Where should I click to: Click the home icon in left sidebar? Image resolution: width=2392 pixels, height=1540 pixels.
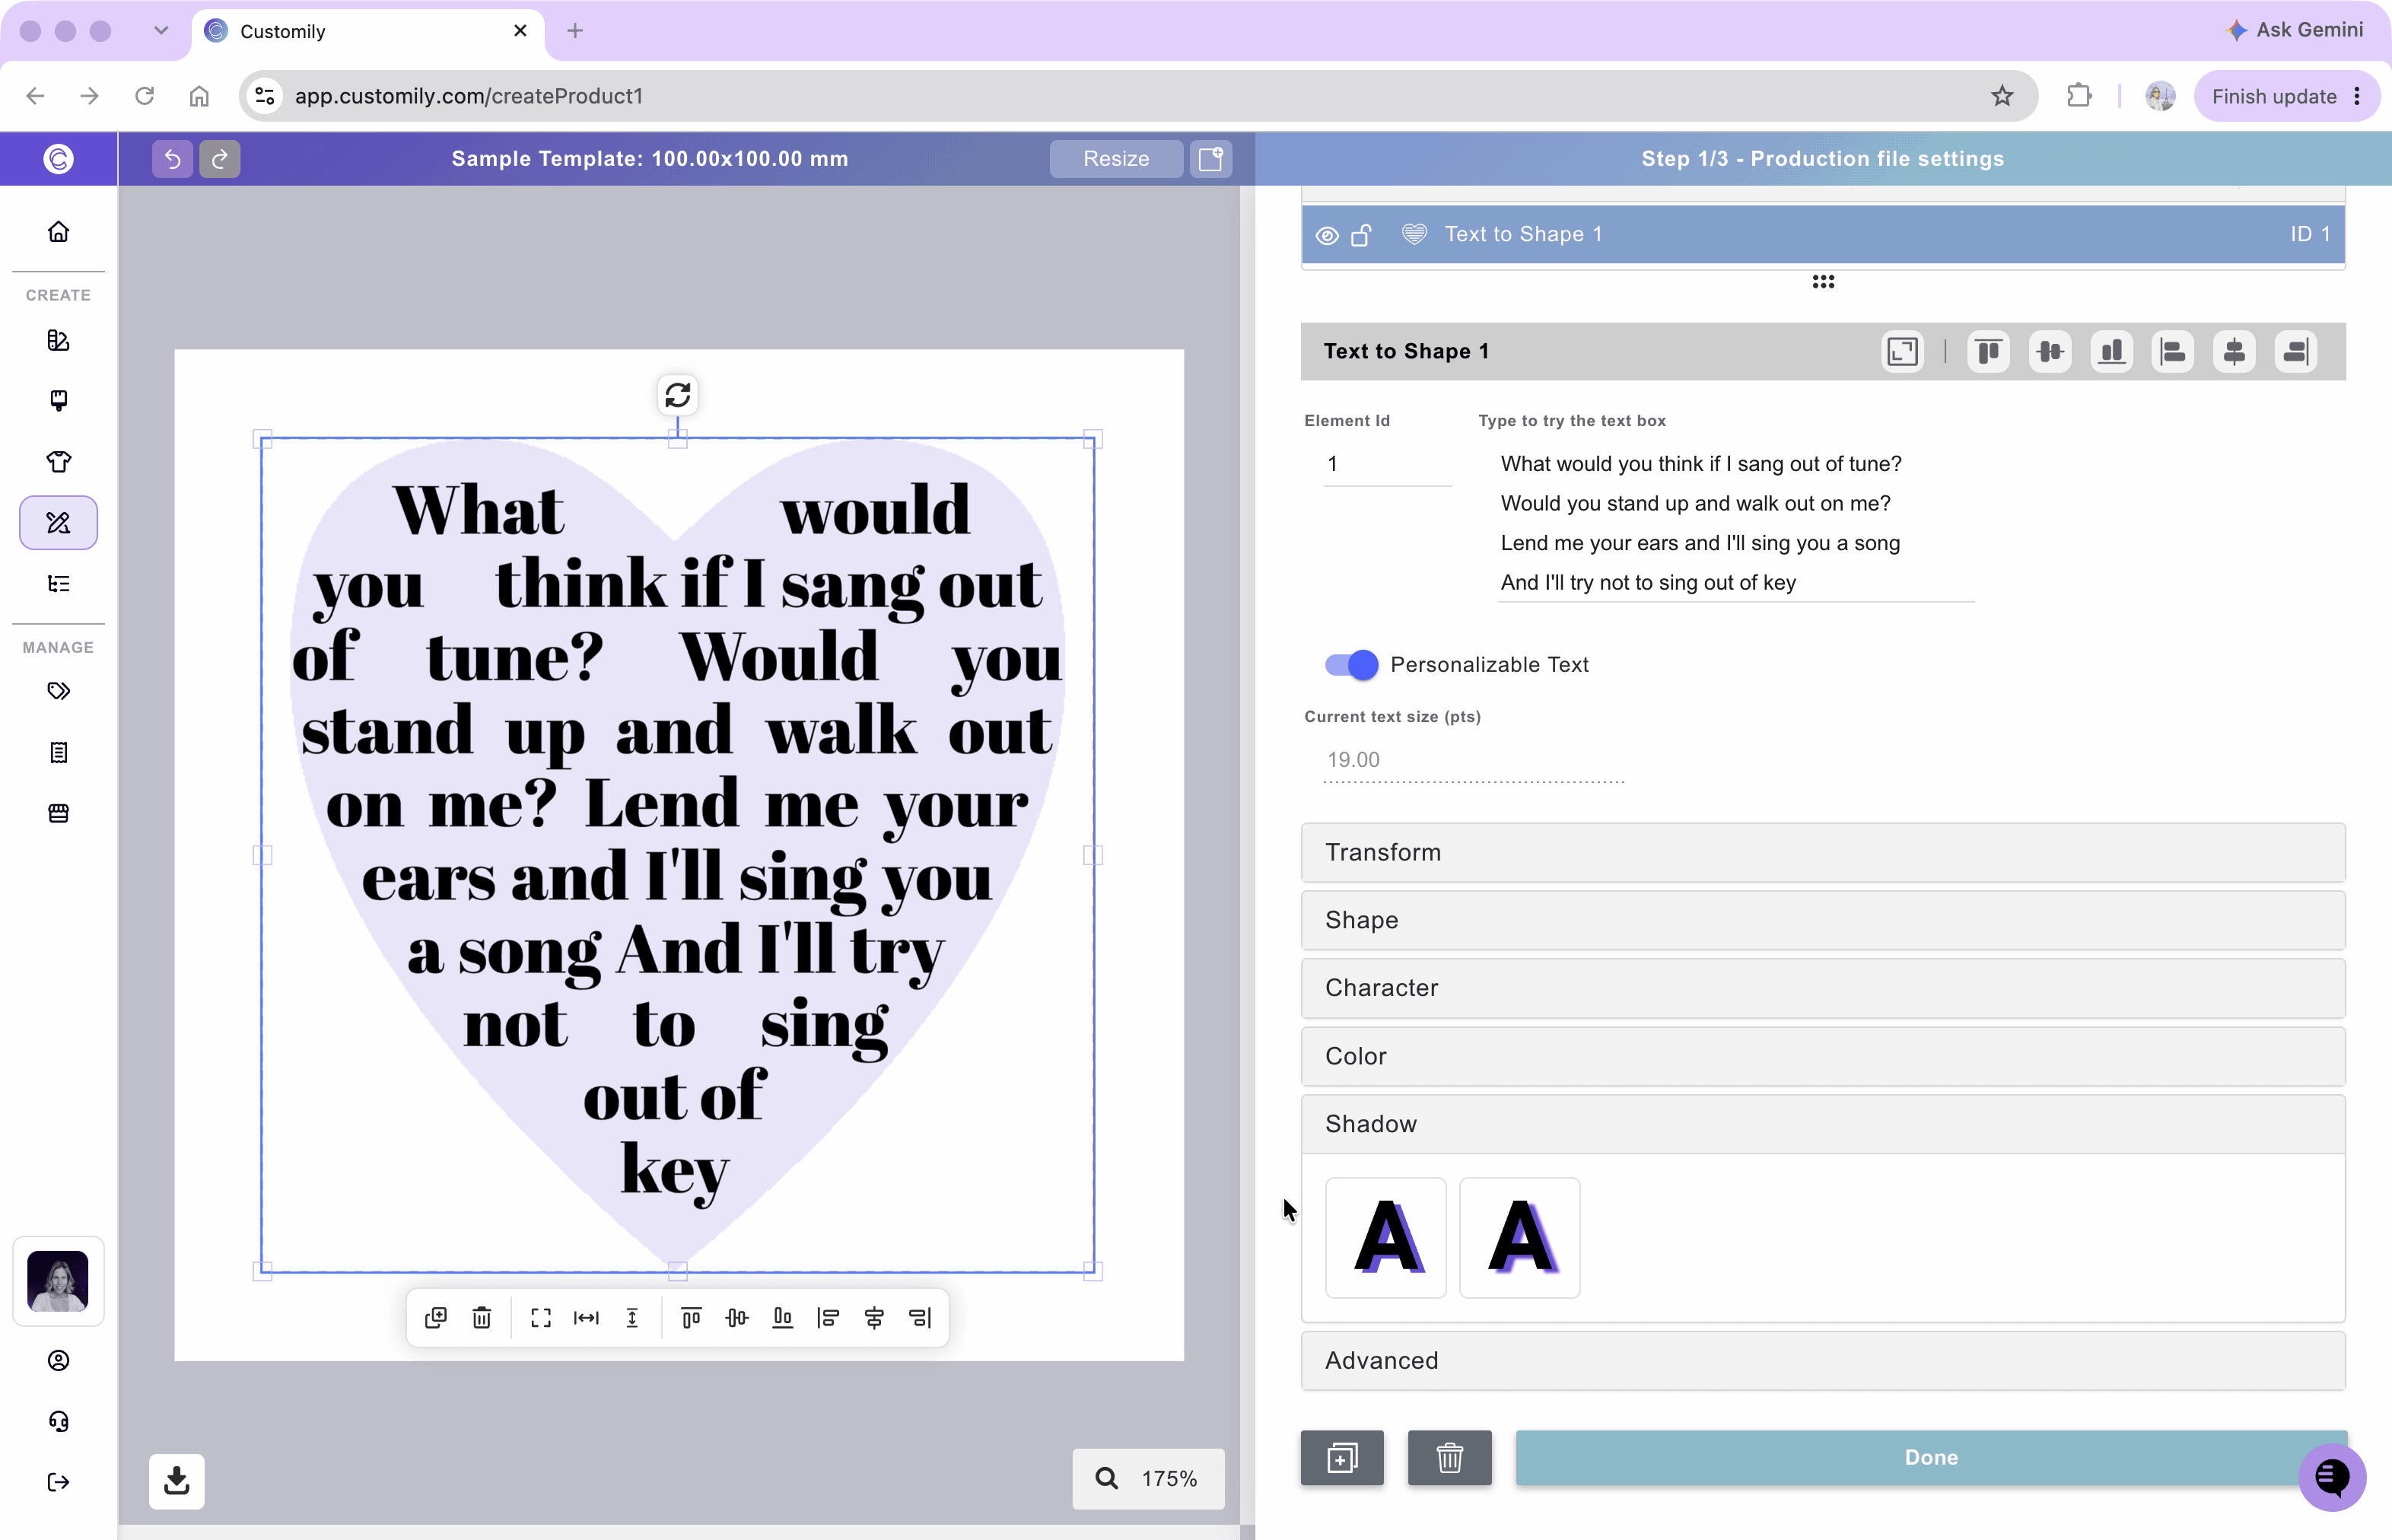tap(58, 232)
